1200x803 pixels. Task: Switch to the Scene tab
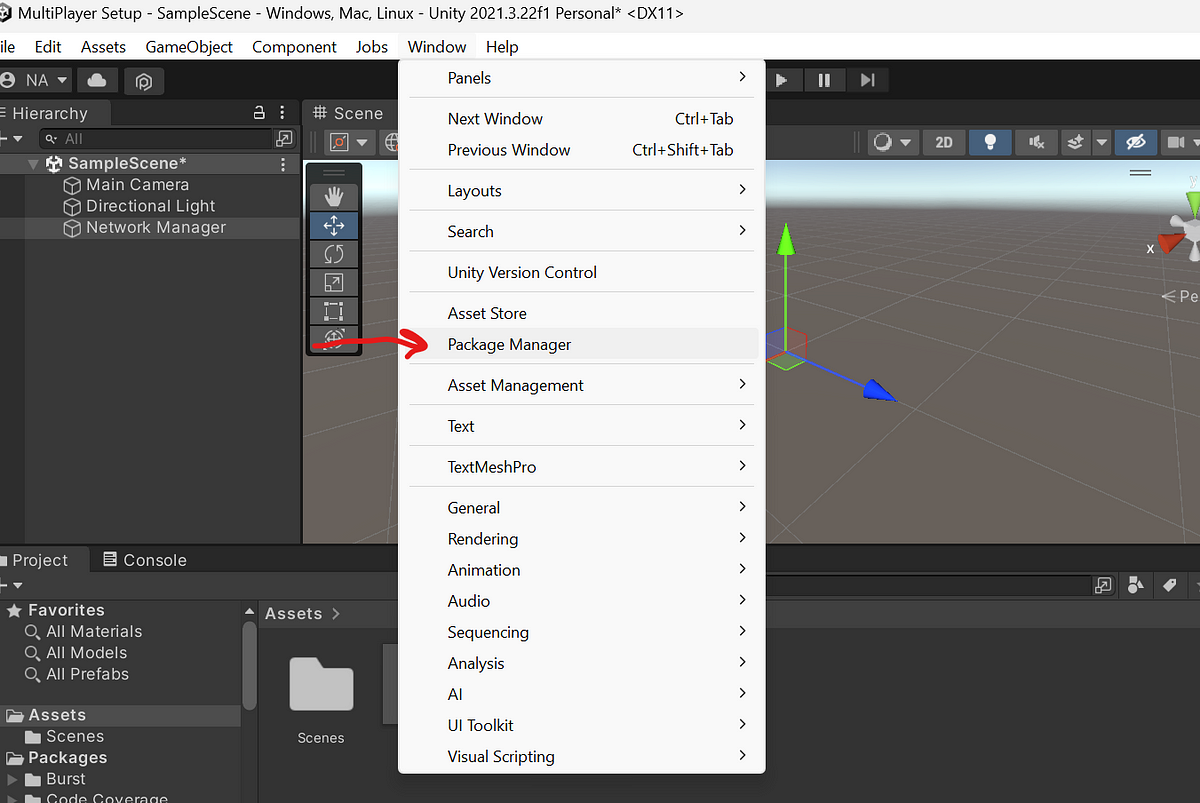pos(347,113)
